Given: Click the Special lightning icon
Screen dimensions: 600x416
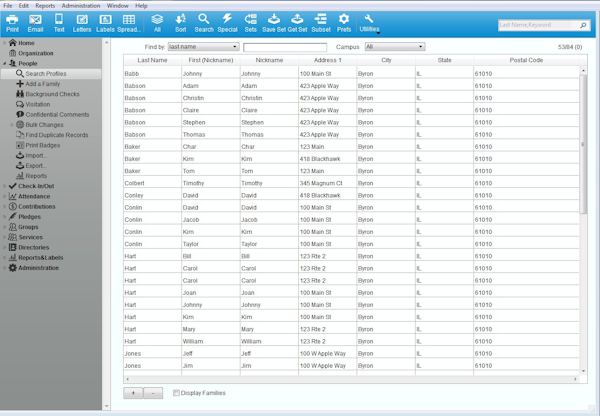Looking at the screenshot, I should point(227,23).
